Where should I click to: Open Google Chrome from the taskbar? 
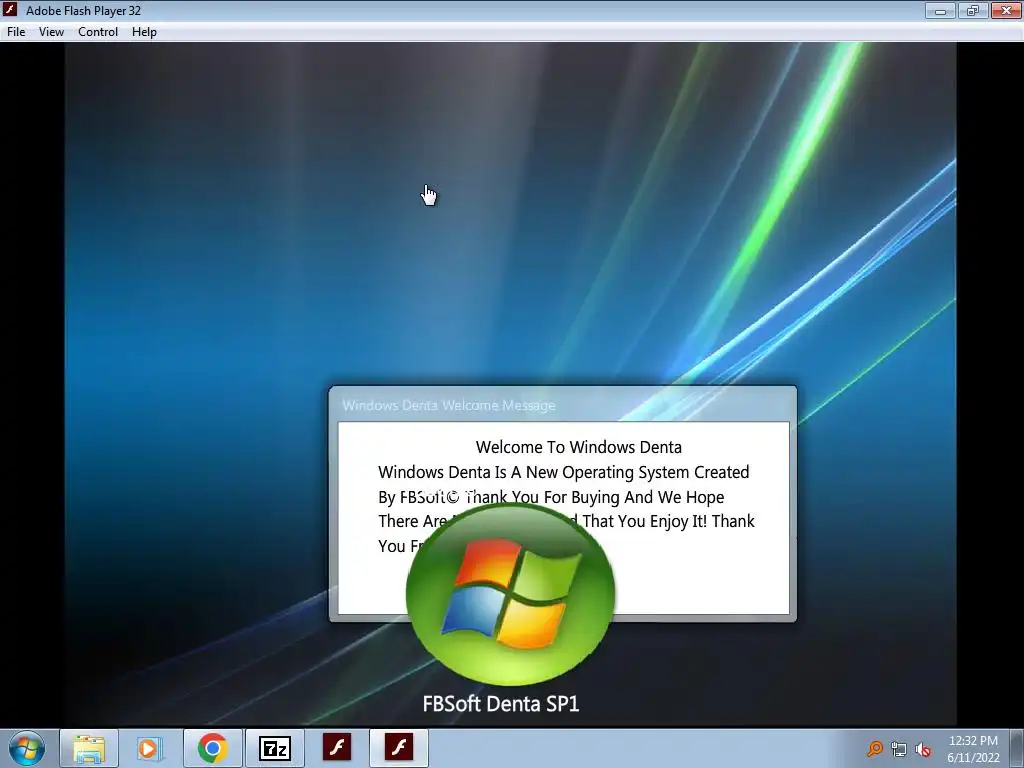pos(212,748)
